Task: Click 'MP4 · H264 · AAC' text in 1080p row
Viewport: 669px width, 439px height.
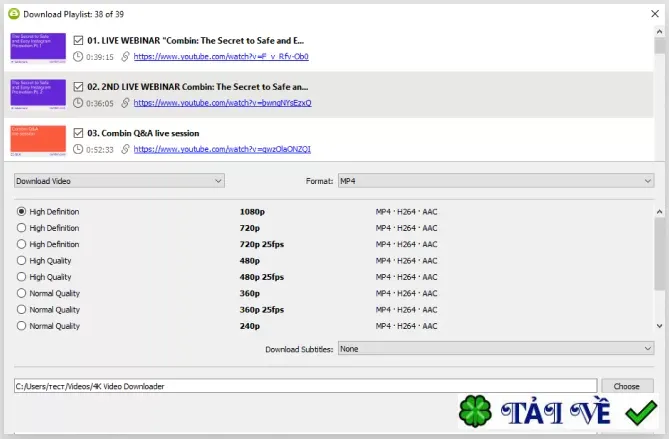Action: pos(407,212)
